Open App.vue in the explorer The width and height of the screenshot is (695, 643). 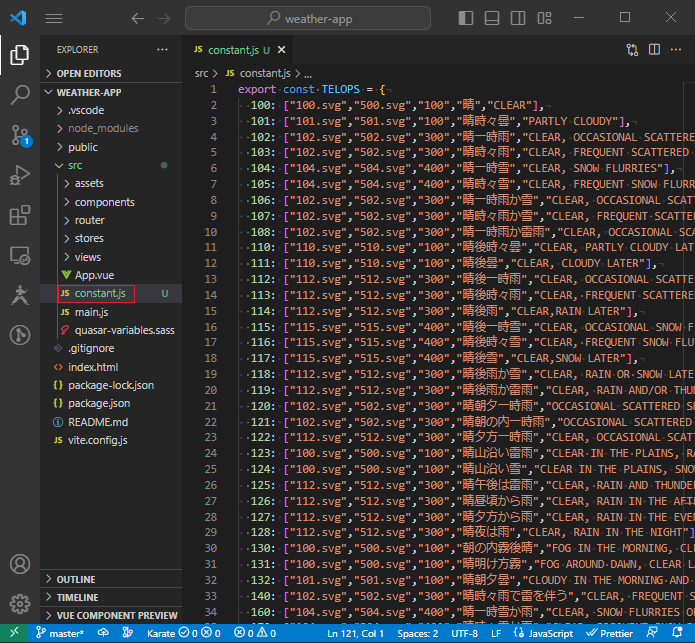tap(111, 275)
